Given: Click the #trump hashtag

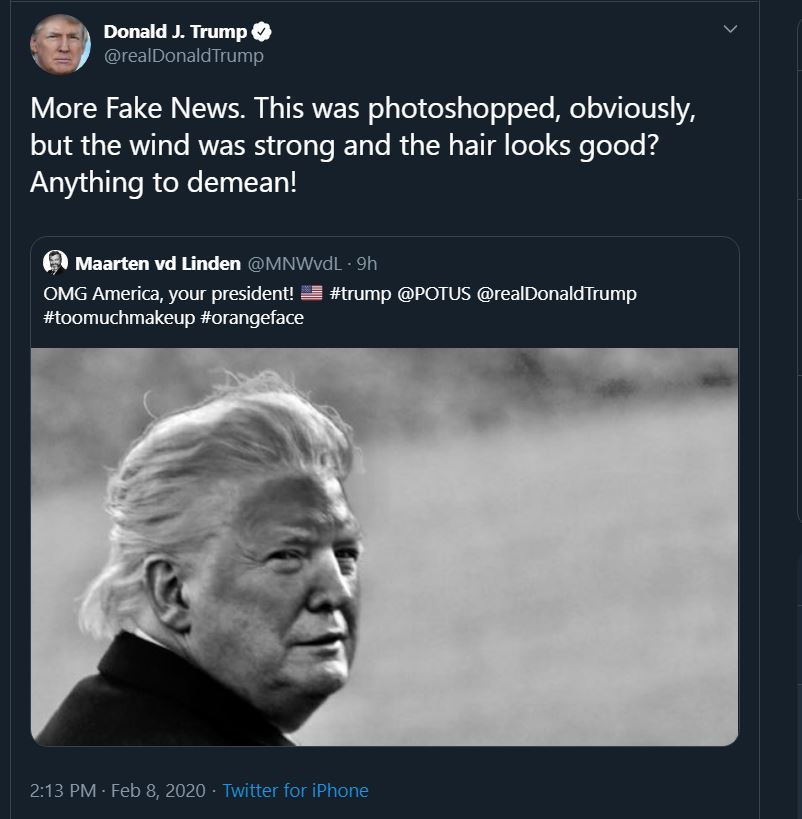Looking at the screenshot, I should pos(361,294).
